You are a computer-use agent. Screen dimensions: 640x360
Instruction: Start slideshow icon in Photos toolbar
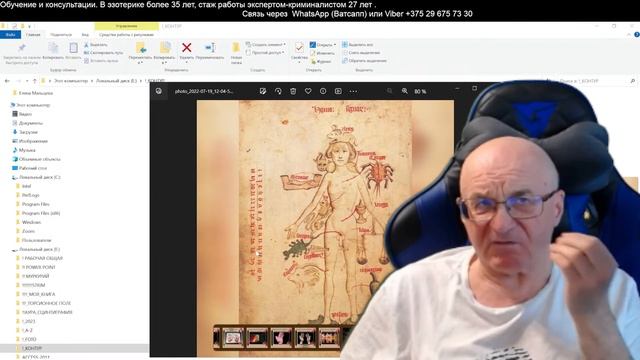point(338,91)
